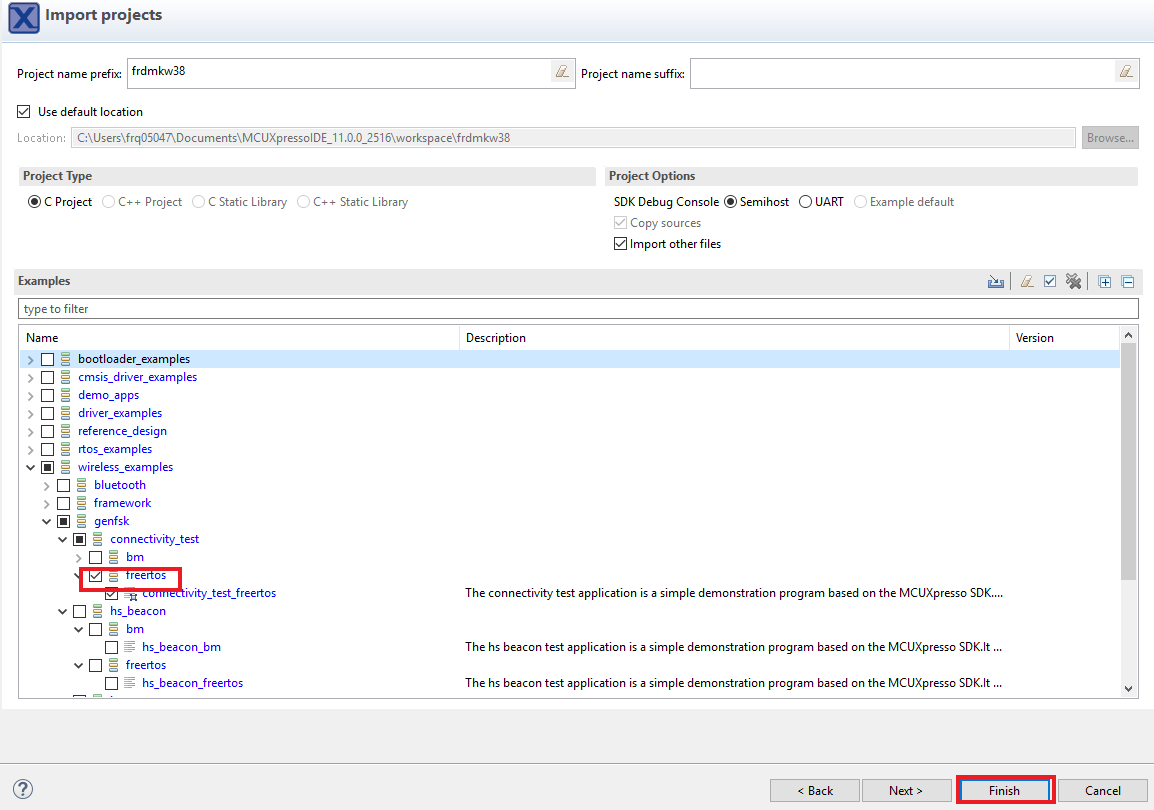
Task: Clear the project name suffix with eraser icon
Action: point(1126,72)
